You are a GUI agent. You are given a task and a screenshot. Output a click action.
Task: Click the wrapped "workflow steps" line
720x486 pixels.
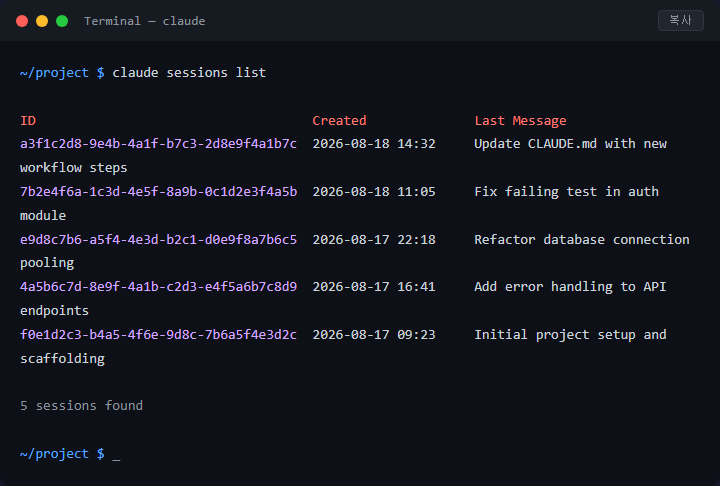click(x=73, y=168)
